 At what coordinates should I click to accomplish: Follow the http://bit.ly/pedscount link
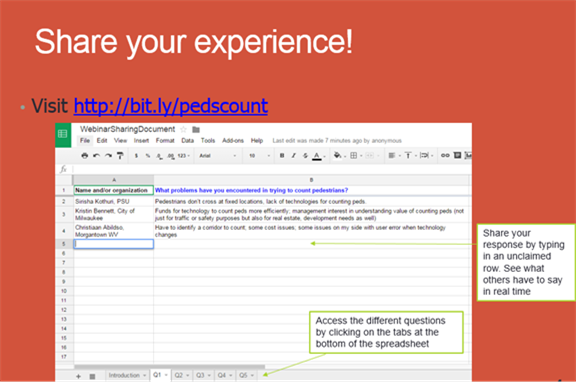pos(171,106)
